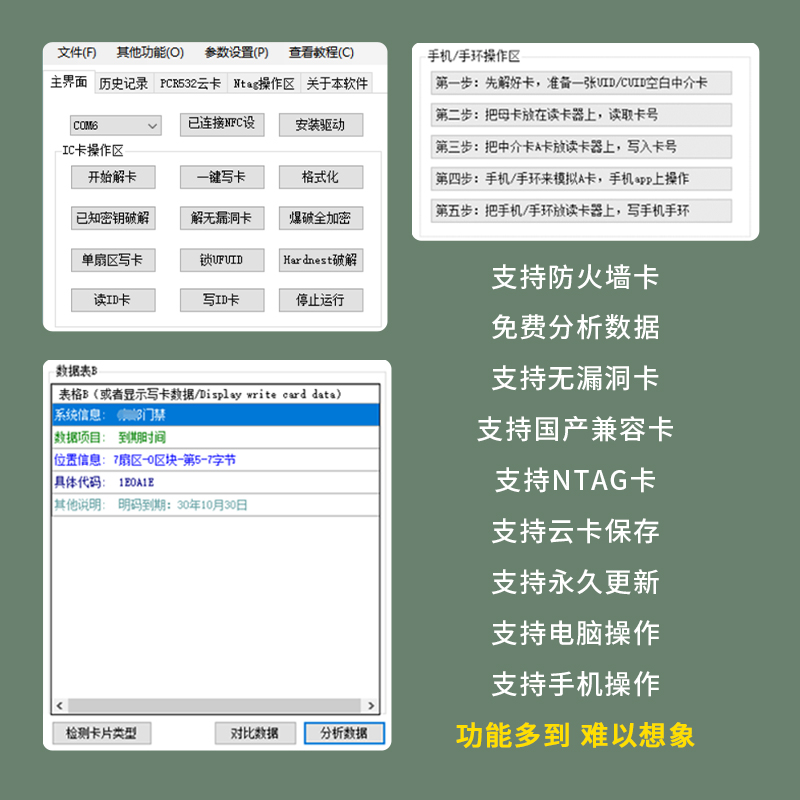
Task: Switch to the 历史记录 tab
Action: click(x=123, y=83)
